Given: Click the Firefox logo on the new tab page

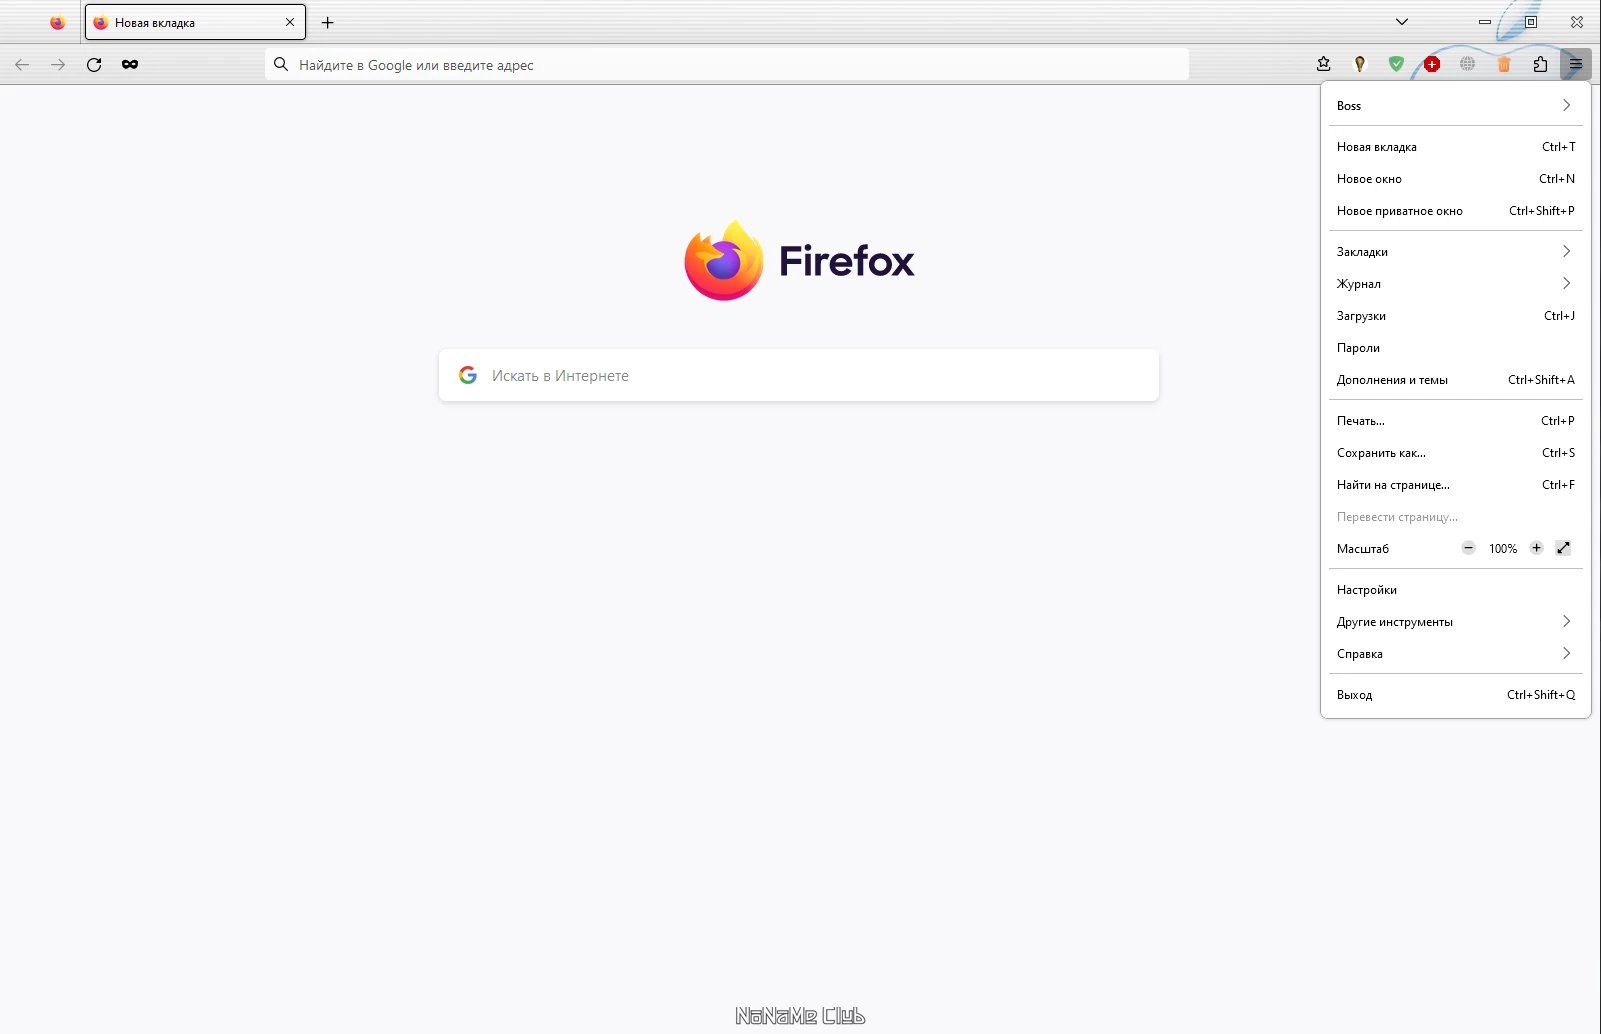Looking at the screenshot, I should [x=799, y=261].
